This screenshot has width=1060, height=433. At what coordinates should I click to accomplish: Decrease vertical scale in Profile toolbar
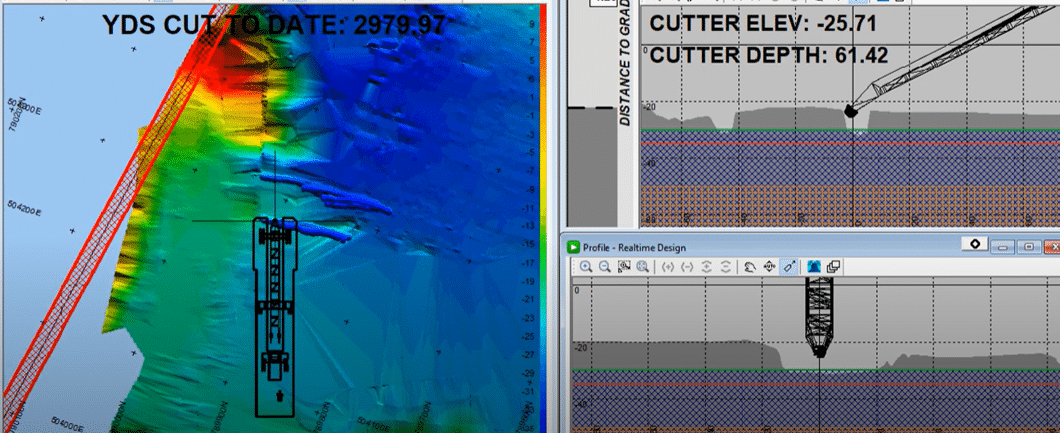pyautogui.click(x=727, y=267)
